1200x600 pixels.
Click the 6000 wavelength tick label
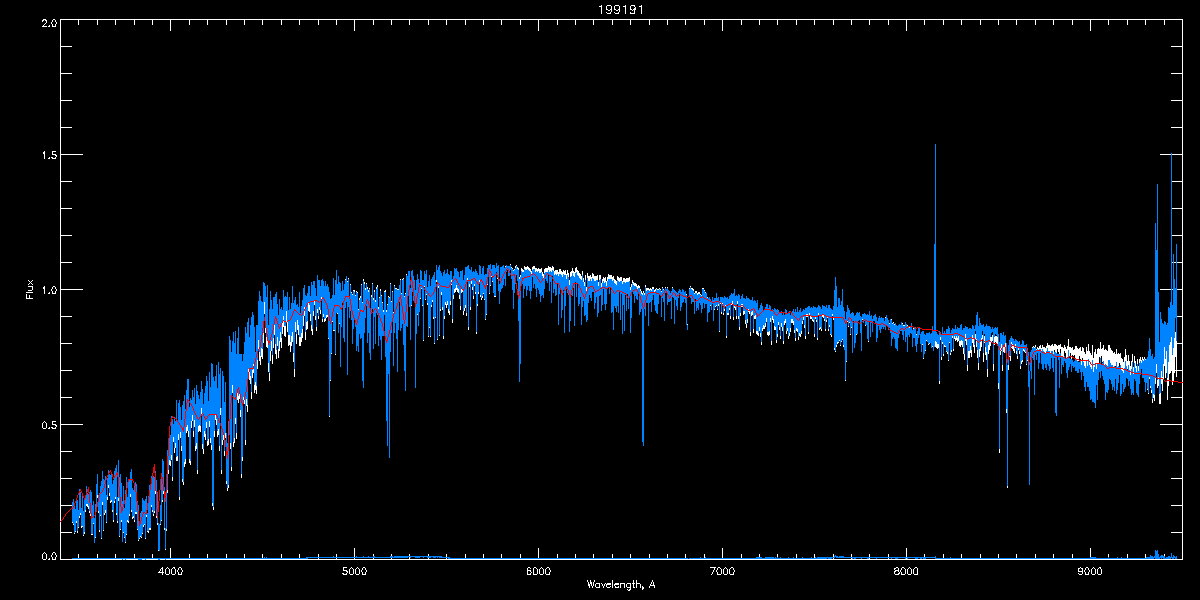click(x=538, y=571)
